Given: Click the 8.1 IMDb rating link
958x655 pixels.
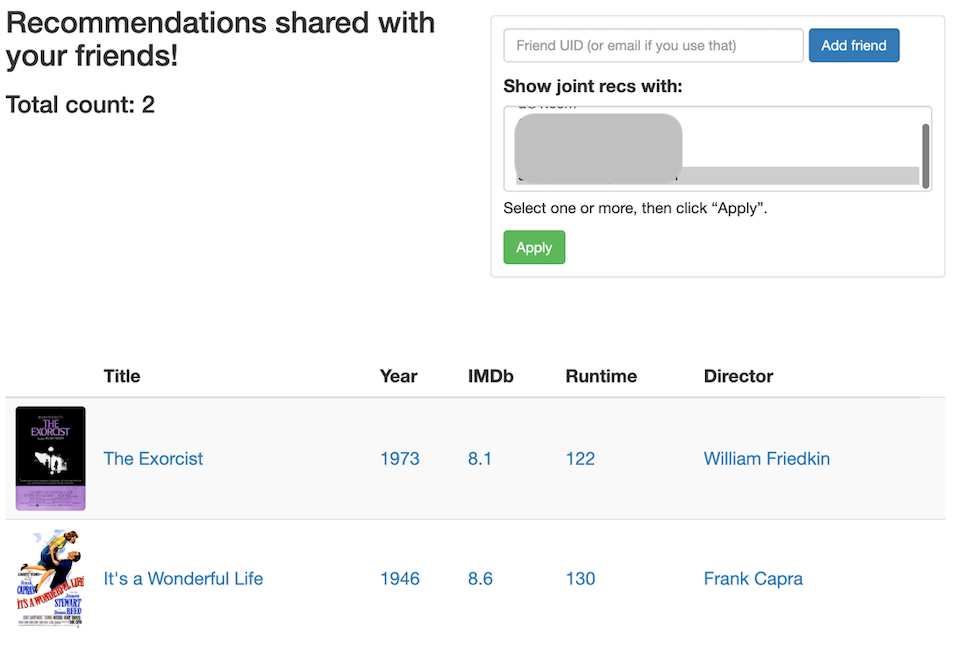Looking at the screenshot, I should click(x=480, y=459).
